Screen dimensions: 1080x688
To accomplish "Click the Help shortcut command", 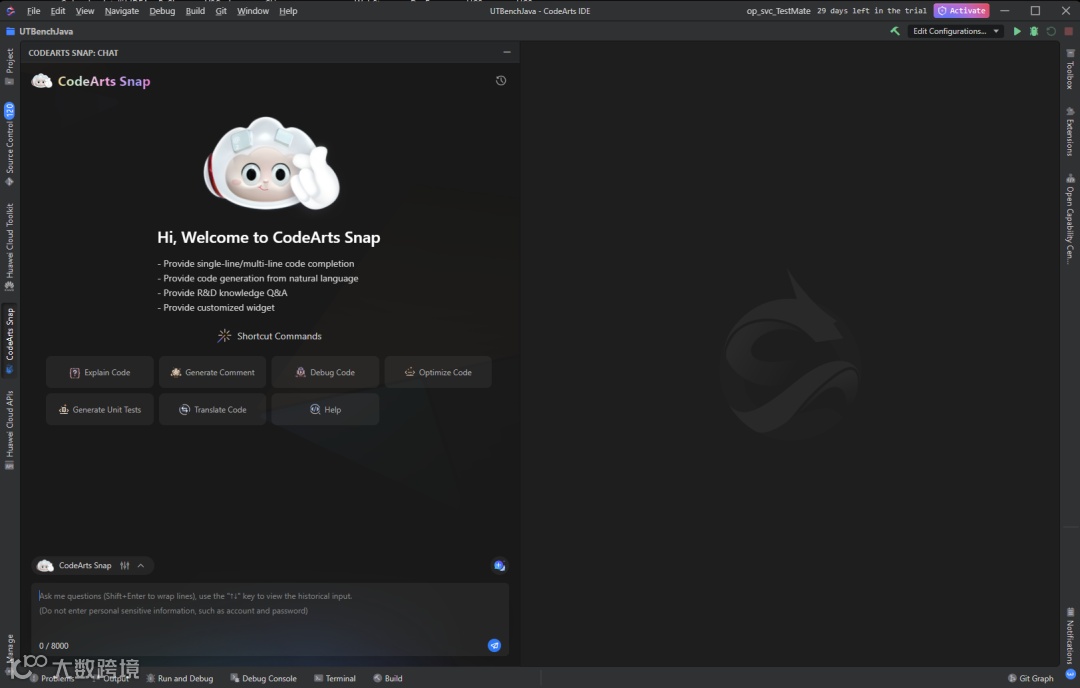I will click(325, 409).
